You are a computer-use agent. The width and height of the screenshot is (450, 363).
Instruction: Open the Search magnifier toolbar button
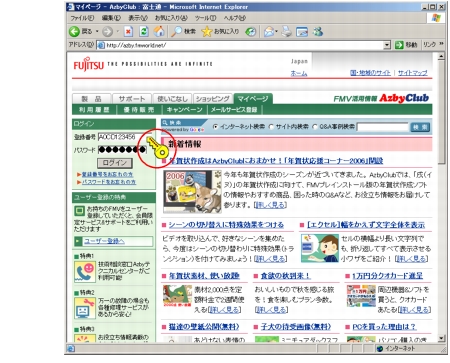(184, 32)
